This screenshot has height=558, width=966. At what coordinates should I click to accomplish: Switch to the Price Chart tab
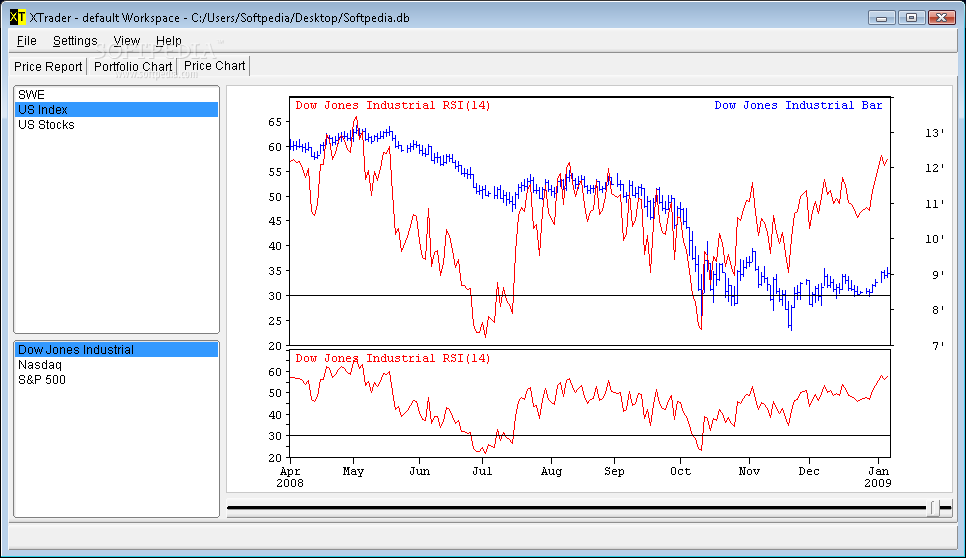[214, 66]
